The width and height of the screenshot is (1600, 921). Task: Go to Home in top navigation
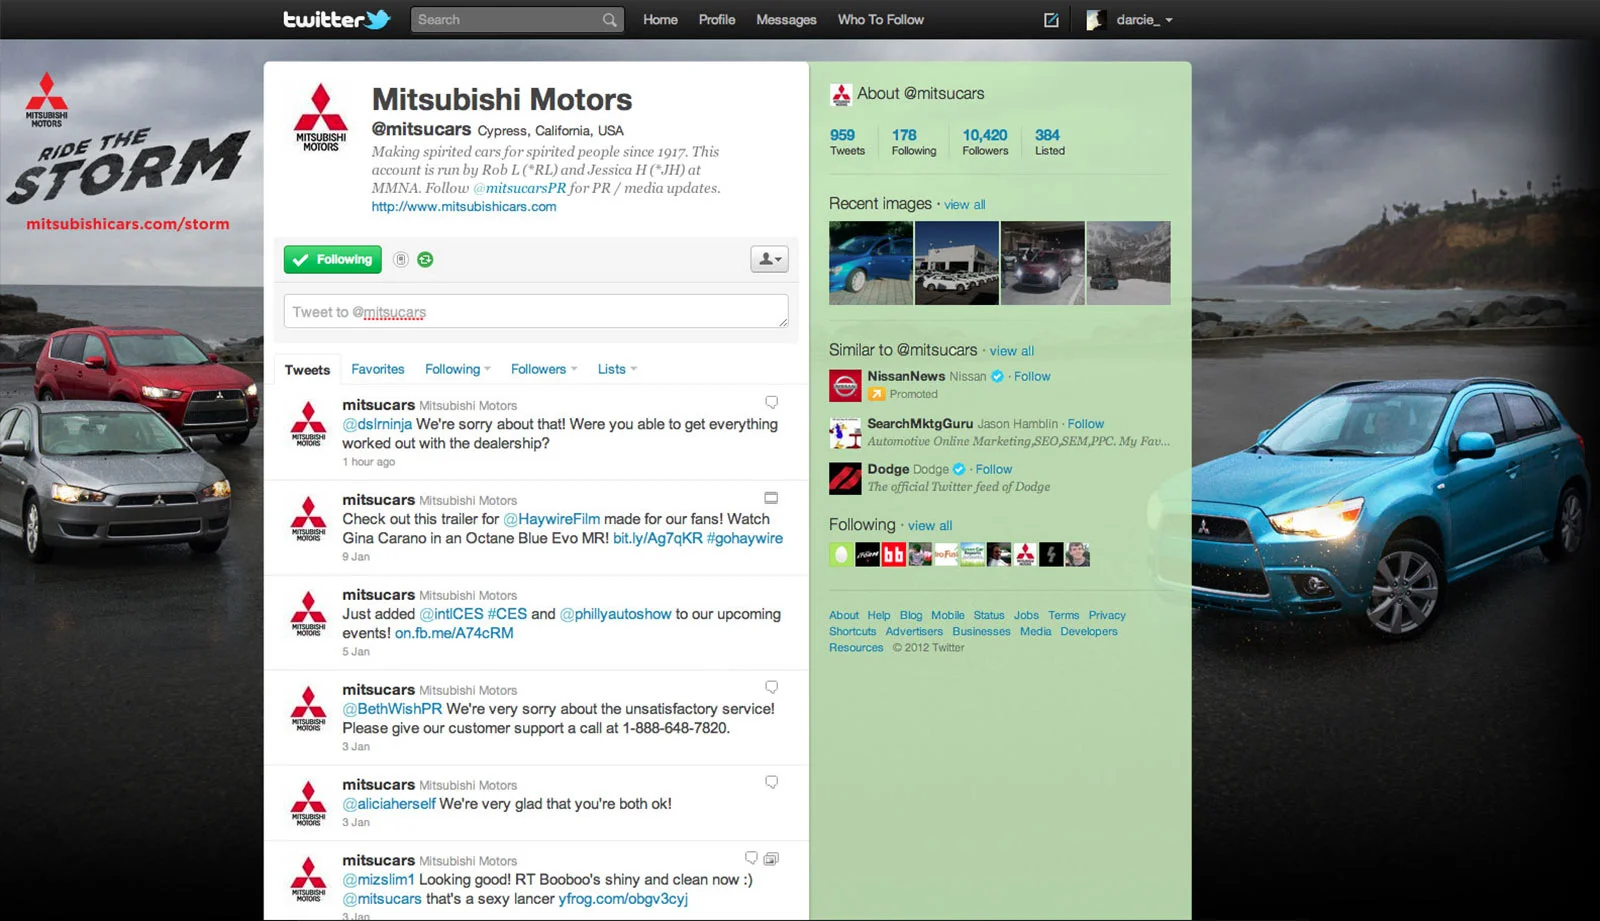[660, 20]
